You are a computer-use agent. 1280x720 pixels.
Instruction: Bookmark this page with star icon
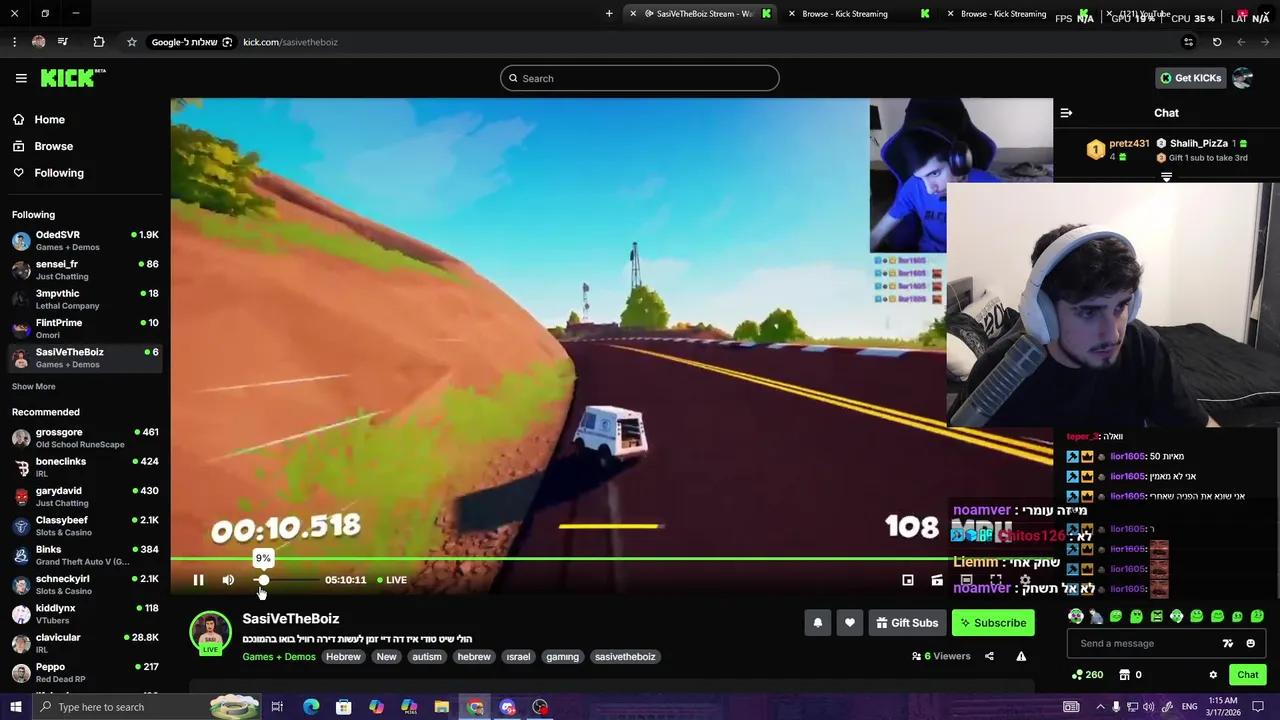pos(131,42)
